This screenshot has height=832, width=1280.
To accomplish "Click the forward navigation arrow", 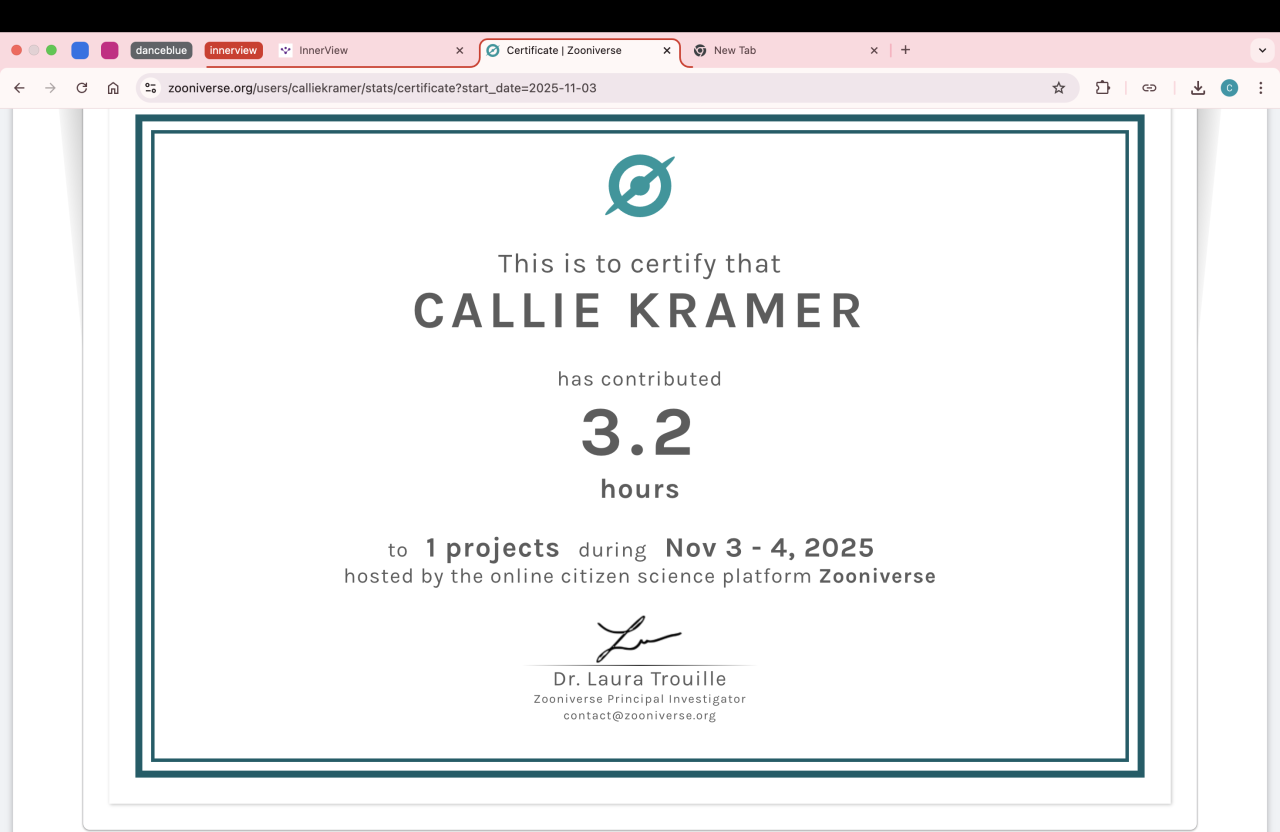I will click(50, 88).
